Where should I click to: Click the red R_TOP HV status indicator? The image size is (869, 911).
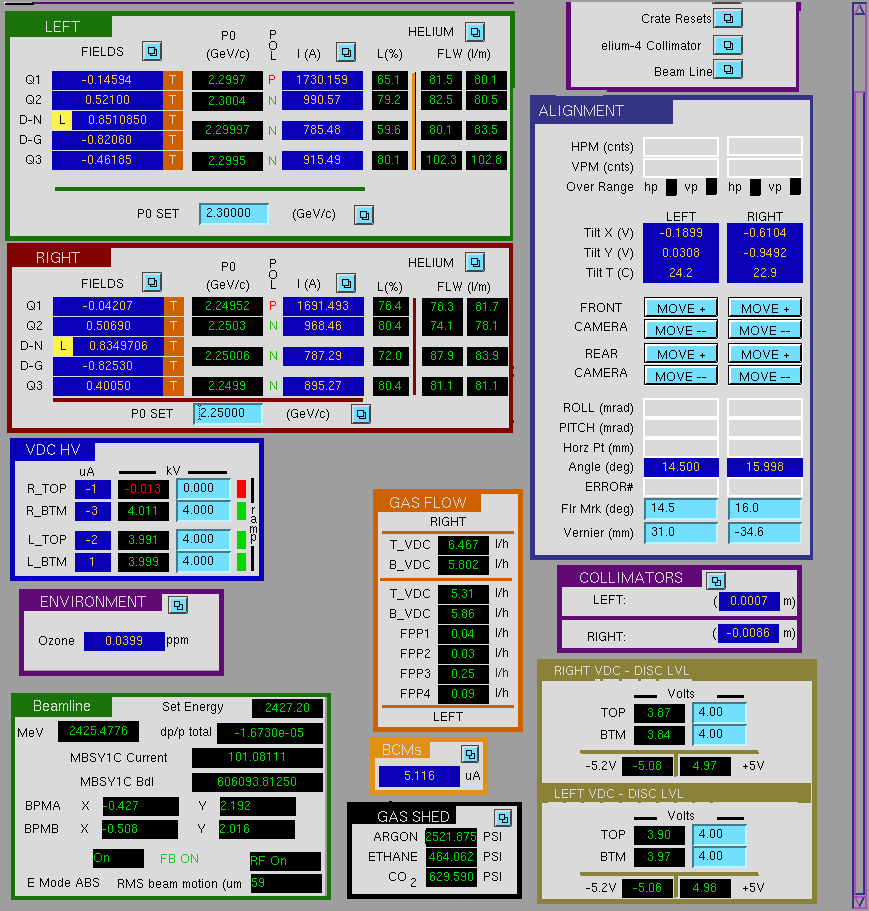(x=242, y=489)
